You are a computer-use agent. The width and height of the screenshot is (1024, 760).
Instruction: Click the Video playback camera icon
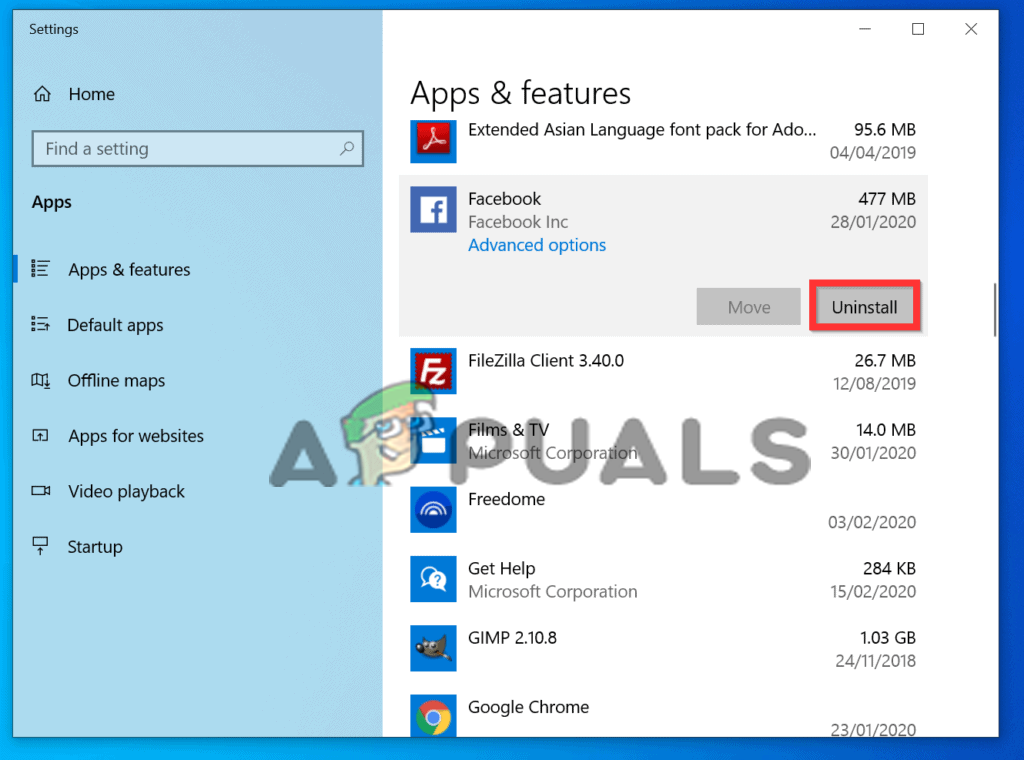[x=40, y=490]
